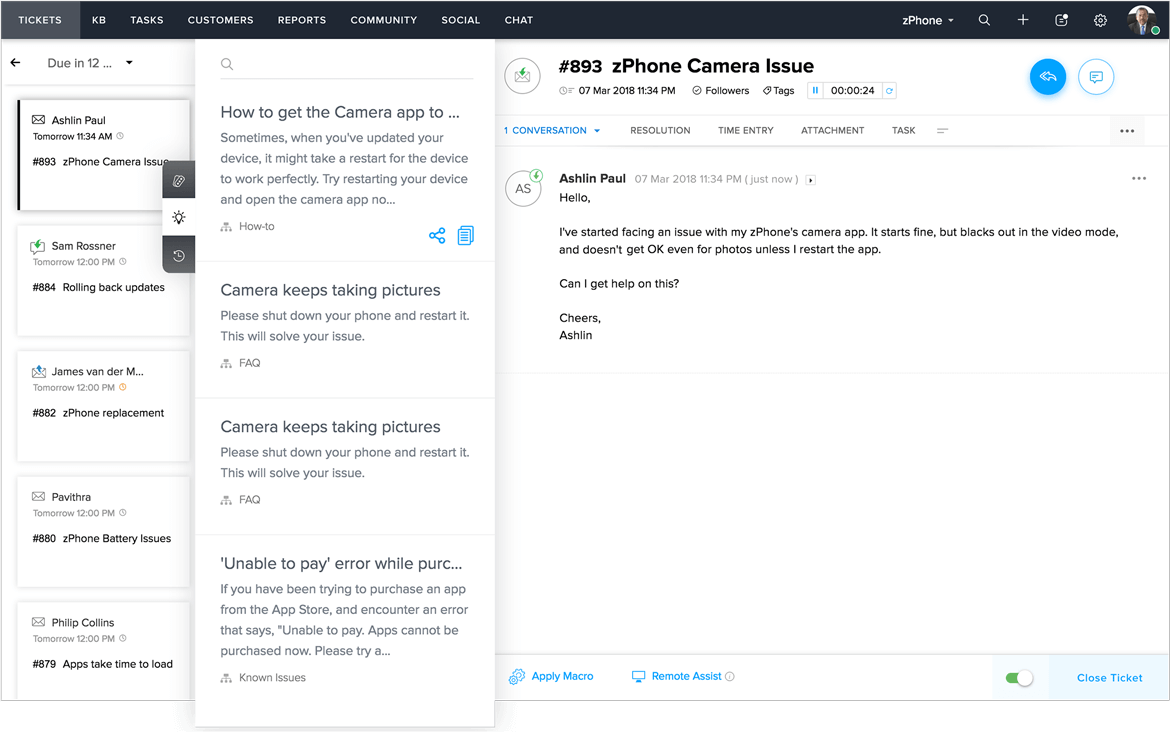Screen dimensions: 1170x735
Task: Click the knowledge base search field
Action: 350,64
